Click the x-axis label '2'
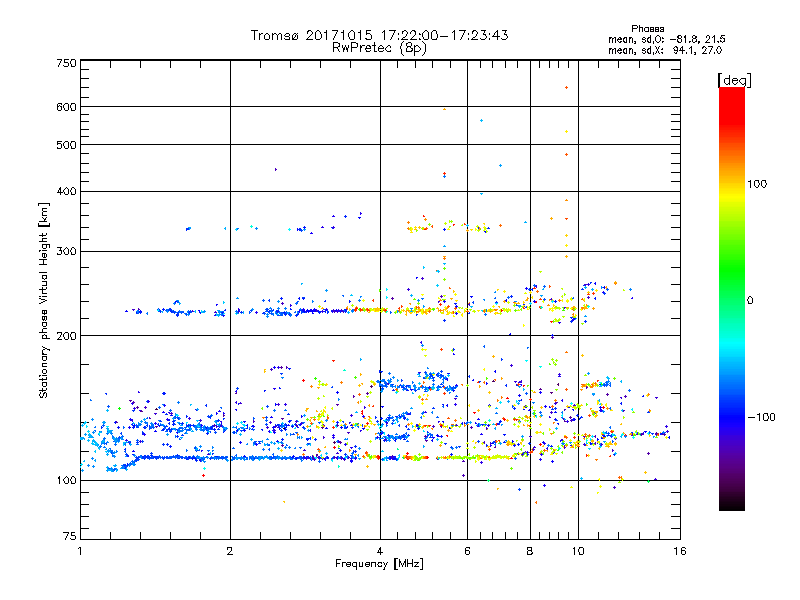 click(230, 551)
